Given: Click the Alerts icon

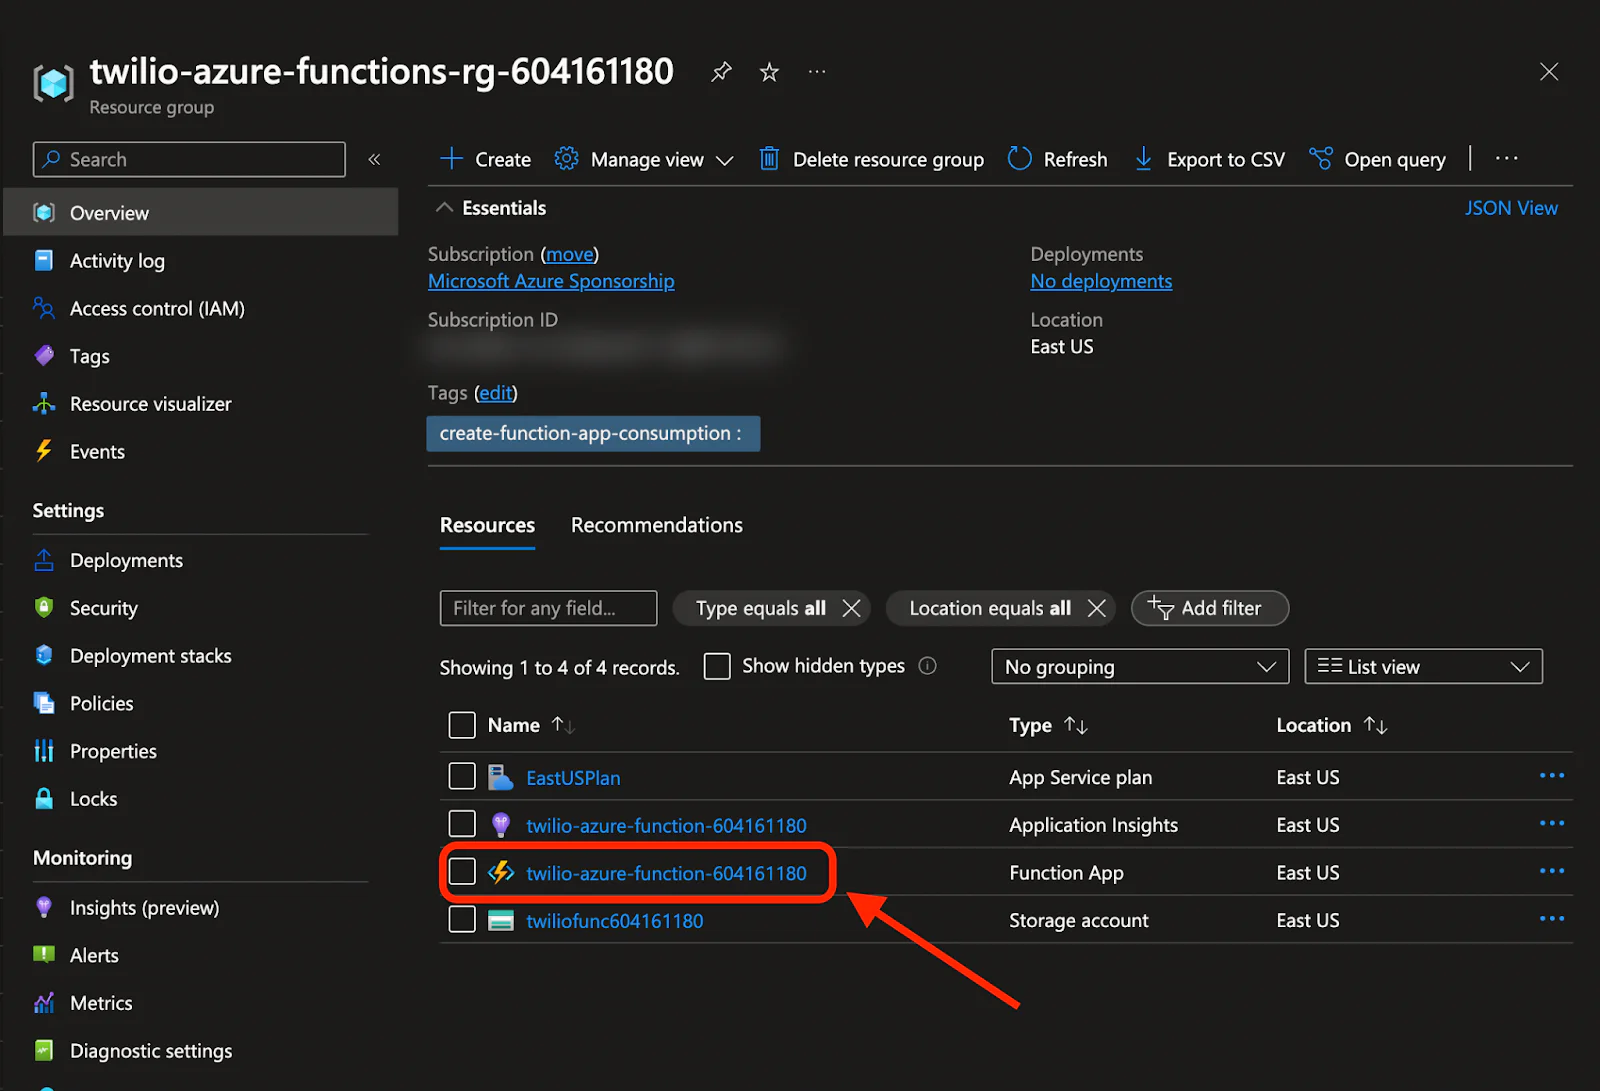Looking at the screenshot, I should (44, 955).
